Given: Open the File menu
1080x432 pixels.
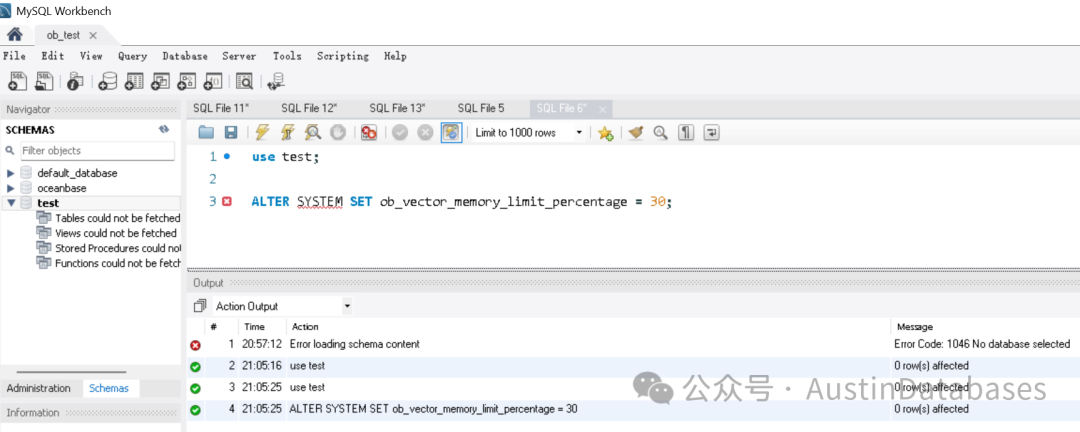Looking at the screenshot, I should coord(14,56).
